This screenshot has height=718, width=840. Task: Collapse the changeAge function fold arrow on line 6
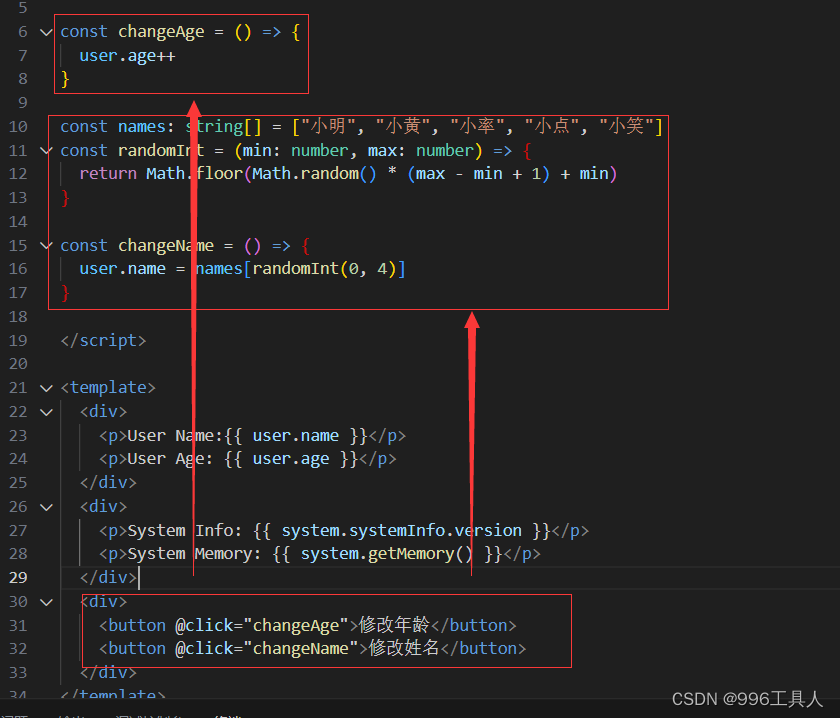(x=47, y=33)
